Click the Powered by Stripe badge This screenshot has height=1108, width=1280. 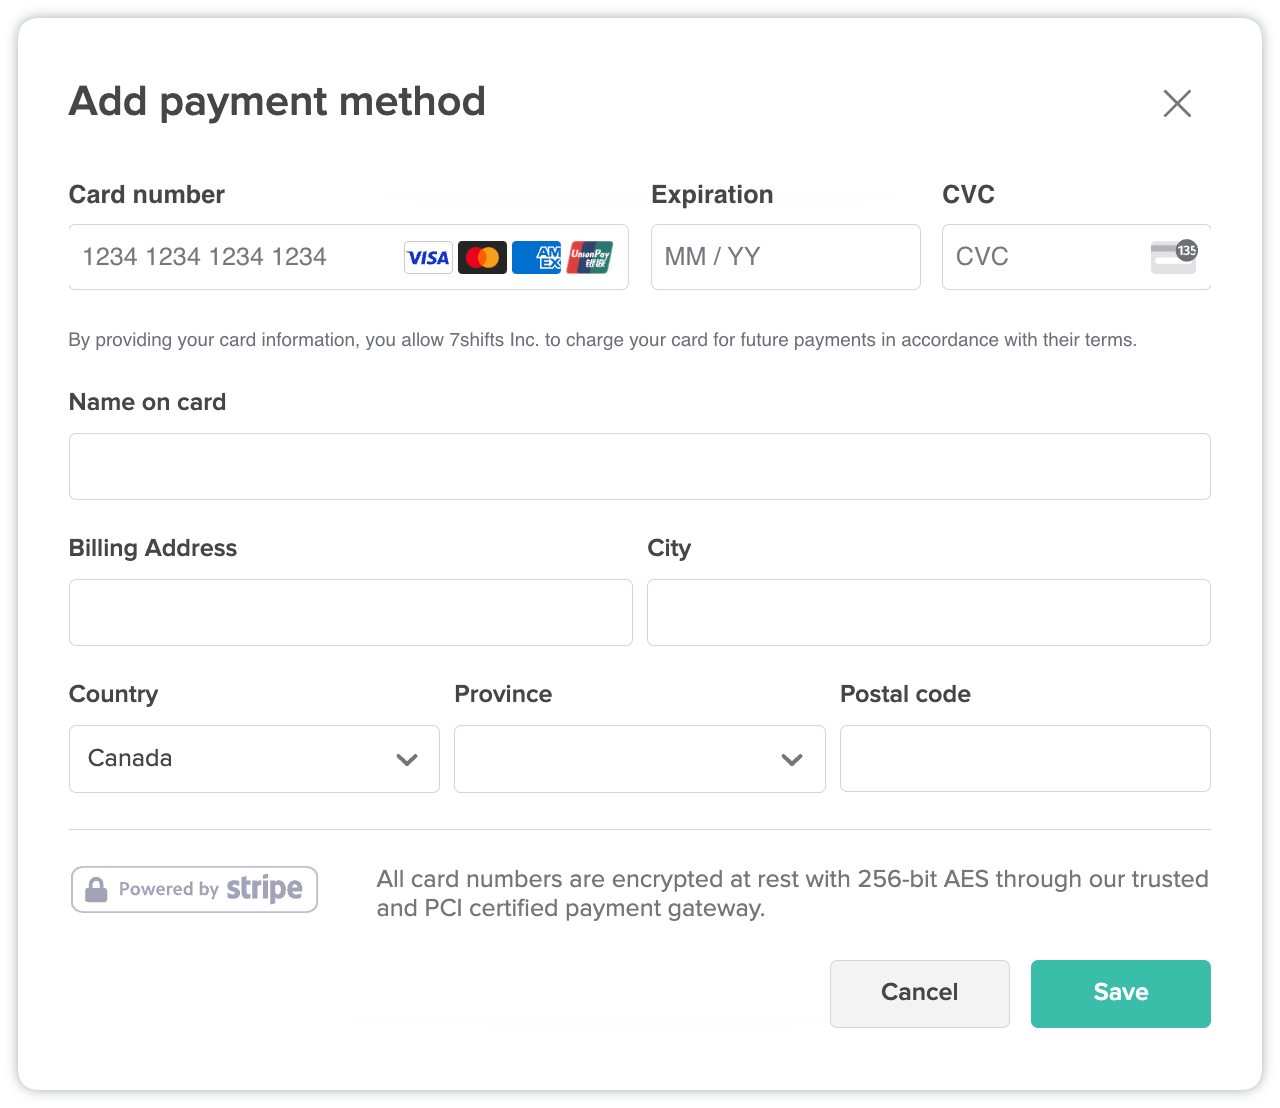(193, 888)
